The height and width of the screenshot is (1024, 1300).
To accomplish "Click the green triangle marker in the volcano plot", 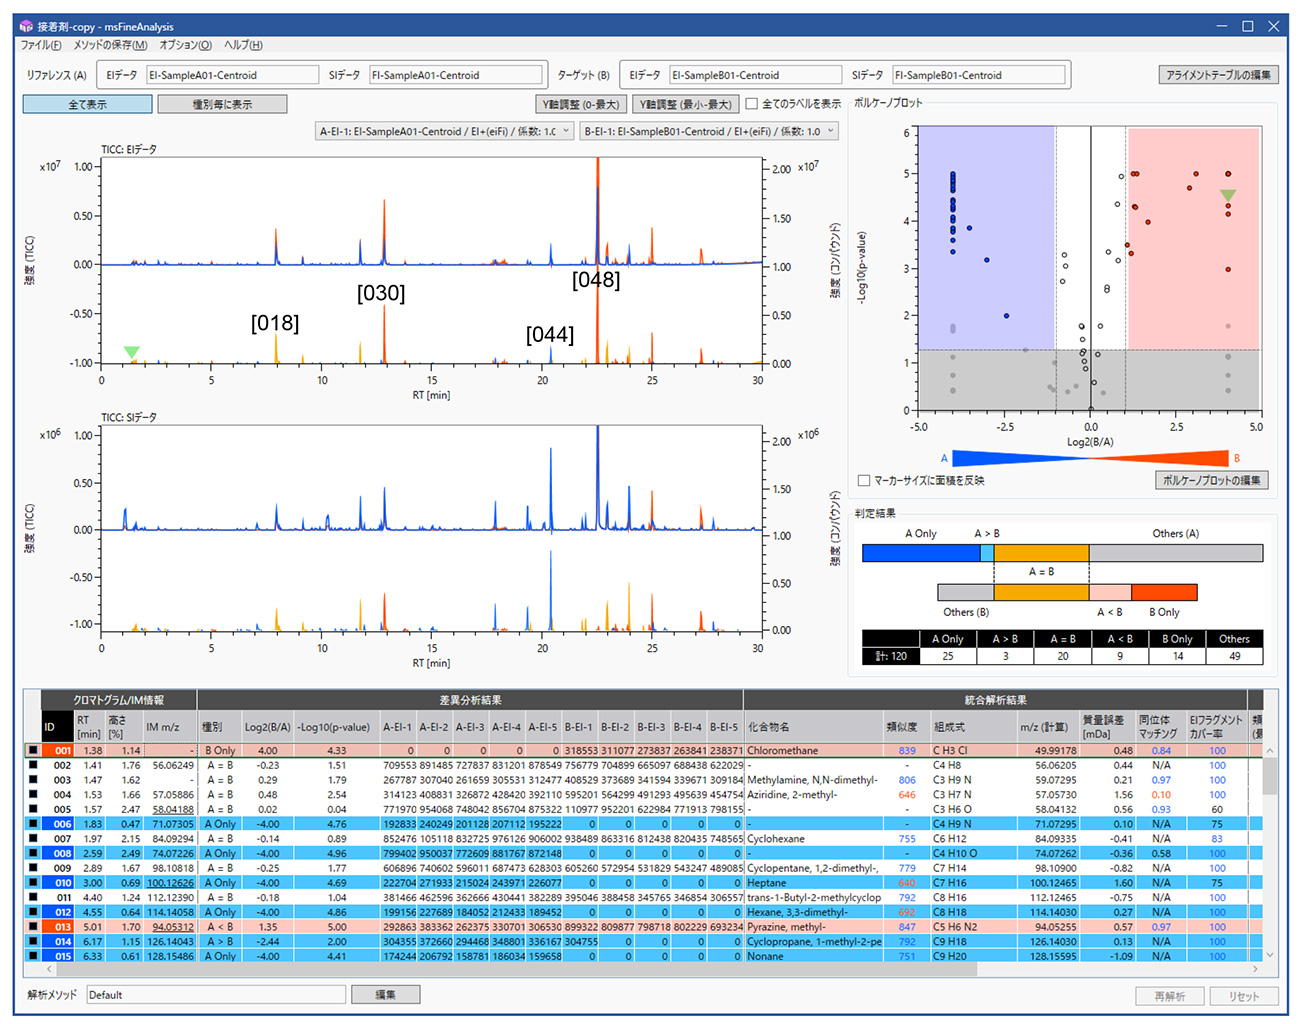I will click(x=1228, y=196).
